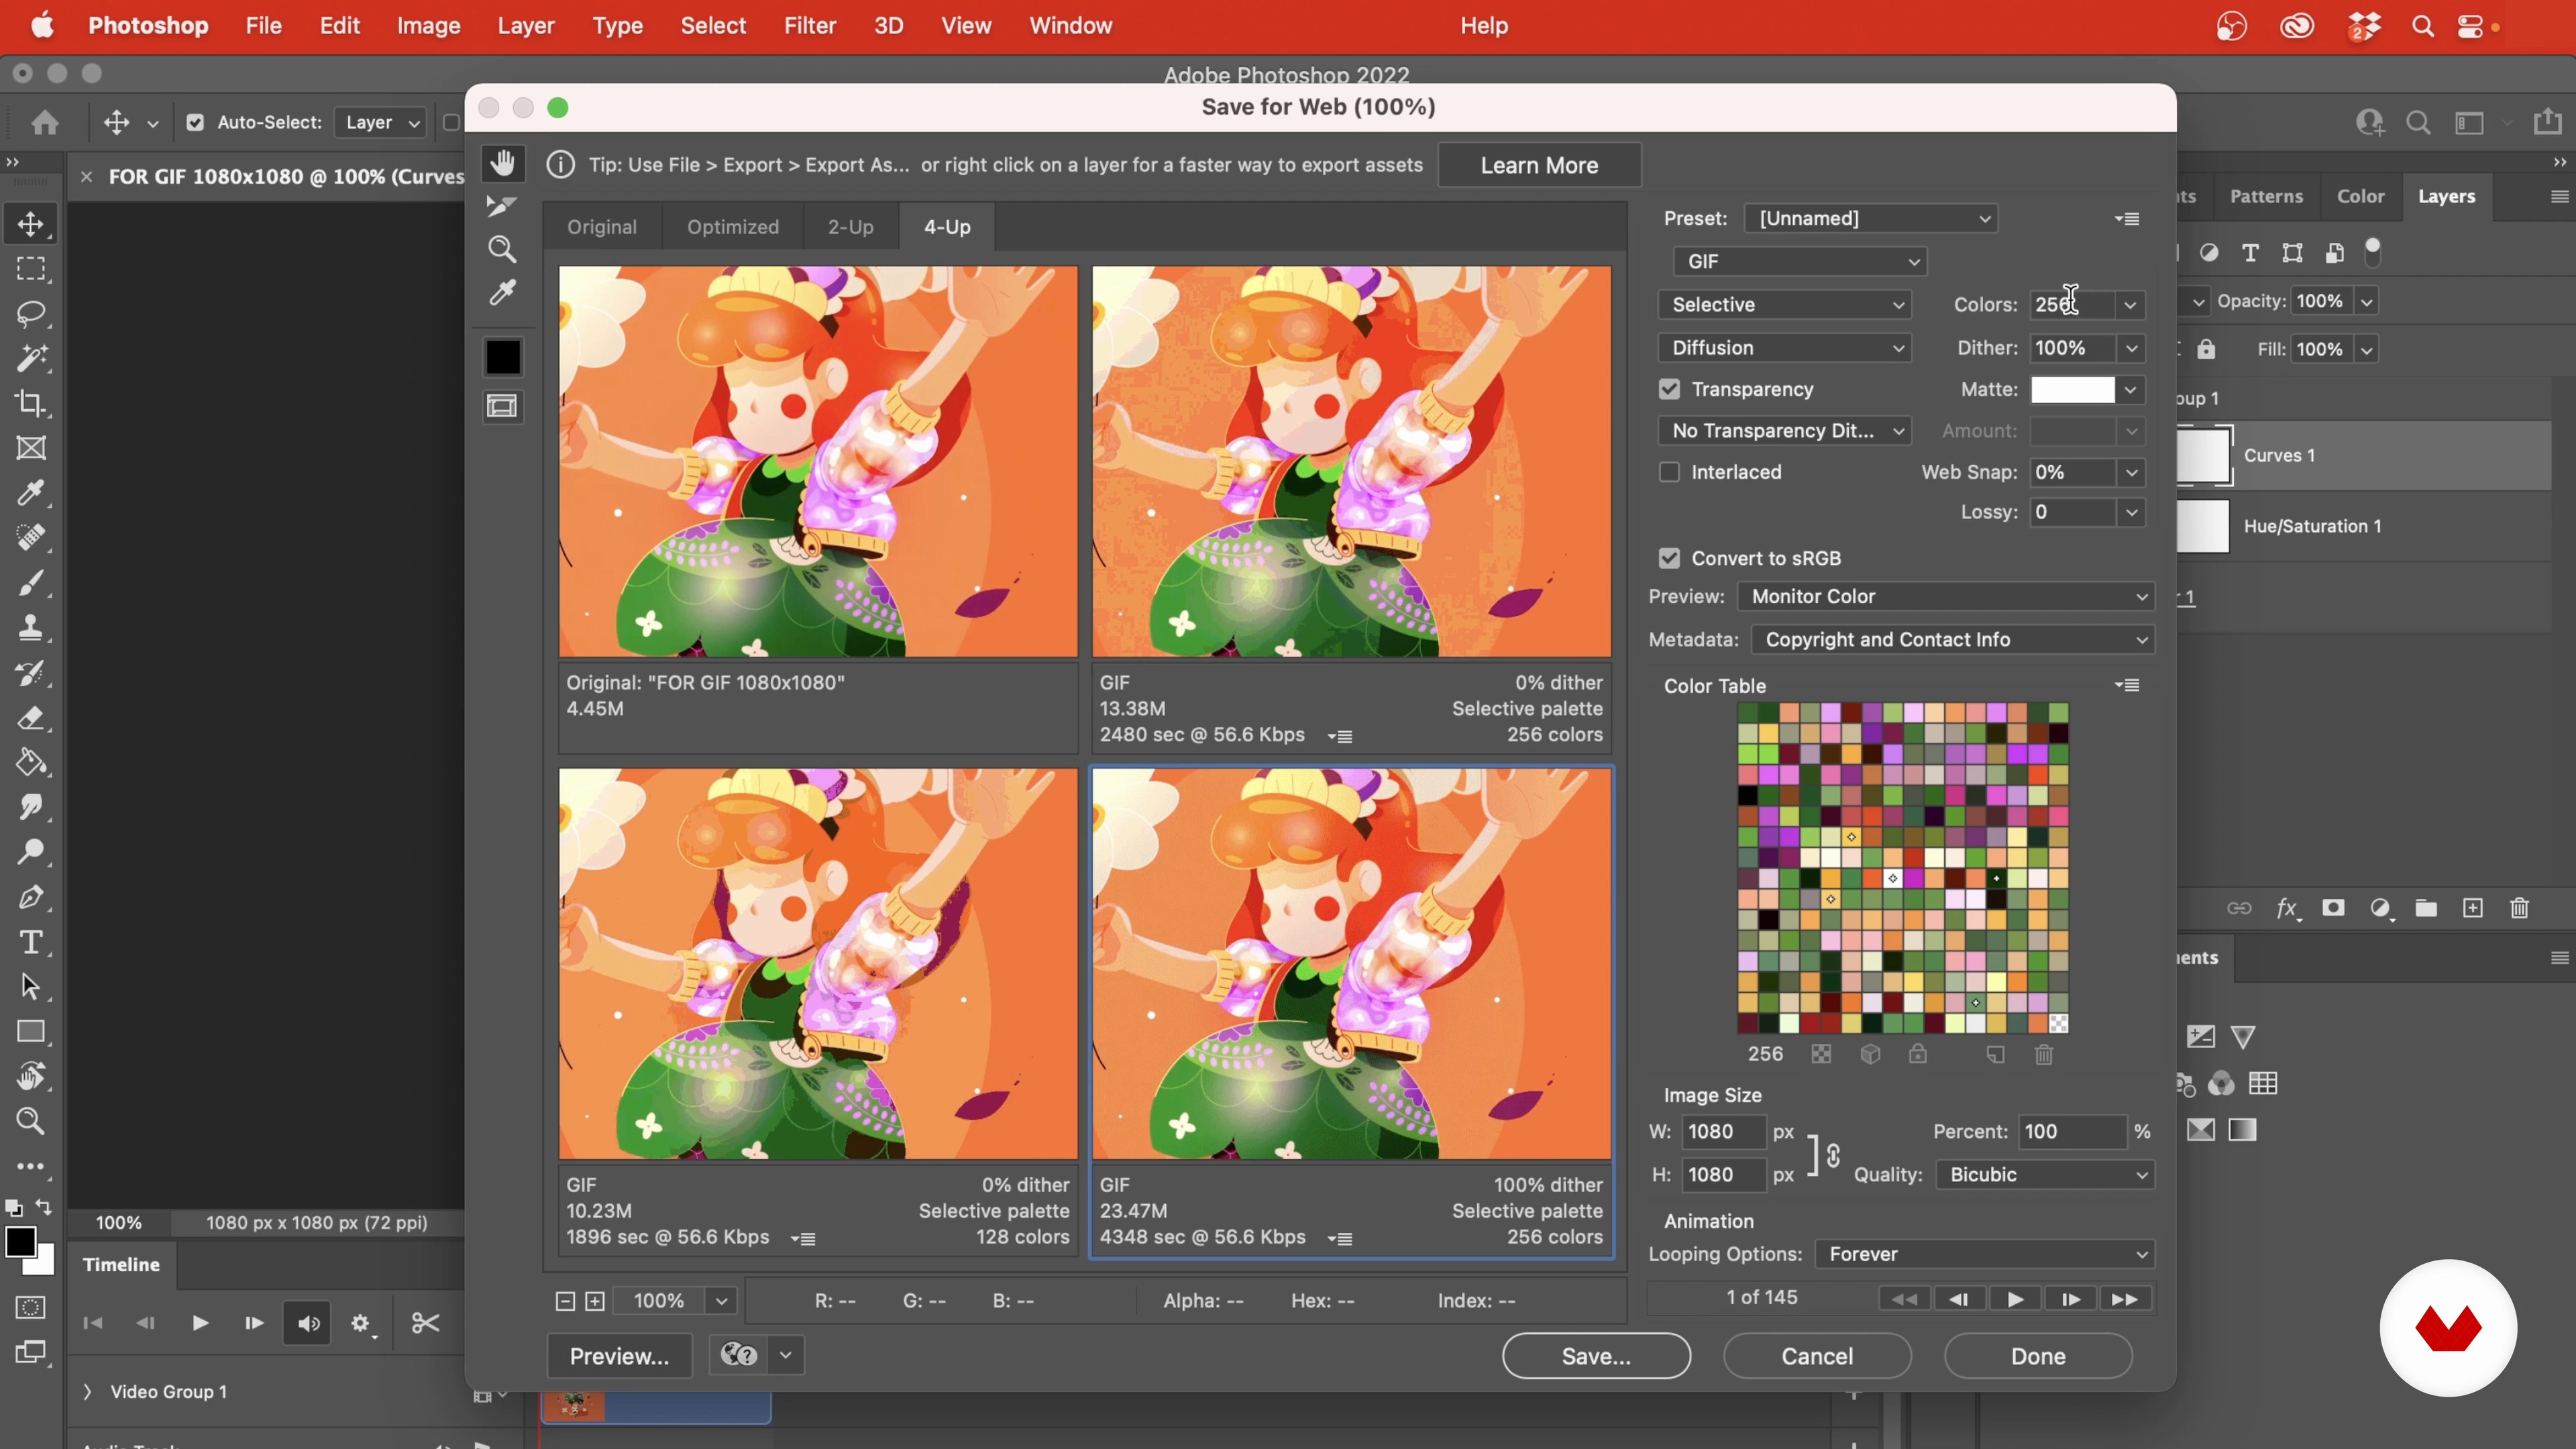Select the Brush tool
2576x1449 pixels.
click(x=31, y=583)
